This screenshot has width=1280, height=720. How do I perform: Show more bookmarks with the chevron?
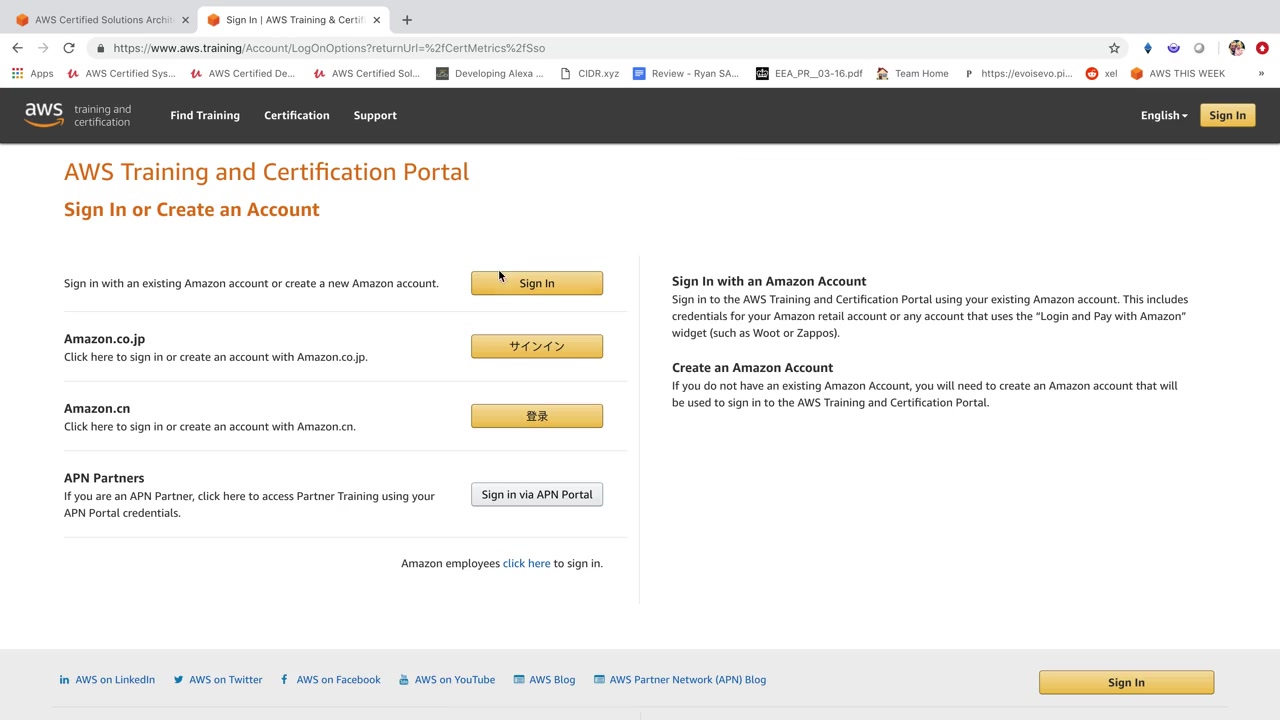(x=1261, y=73)
